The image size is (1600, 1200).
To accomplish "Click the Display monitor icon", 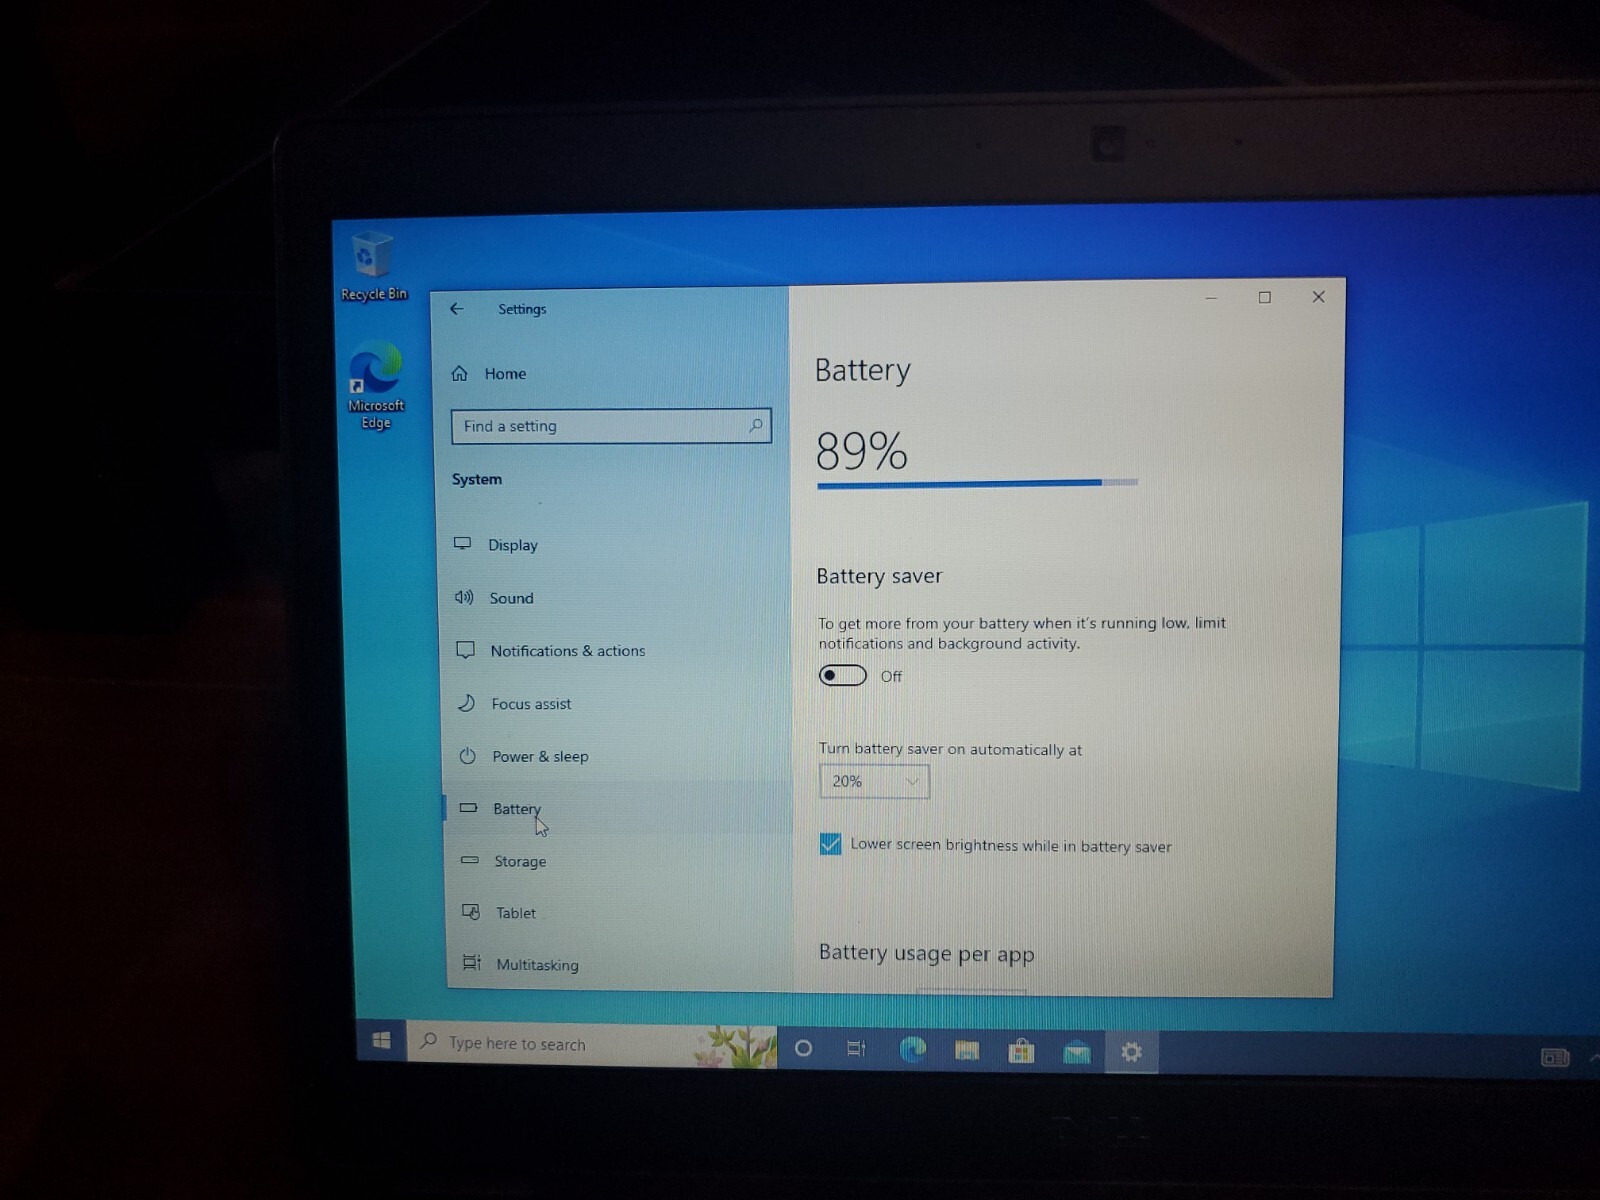I will [x=462, y=544].
